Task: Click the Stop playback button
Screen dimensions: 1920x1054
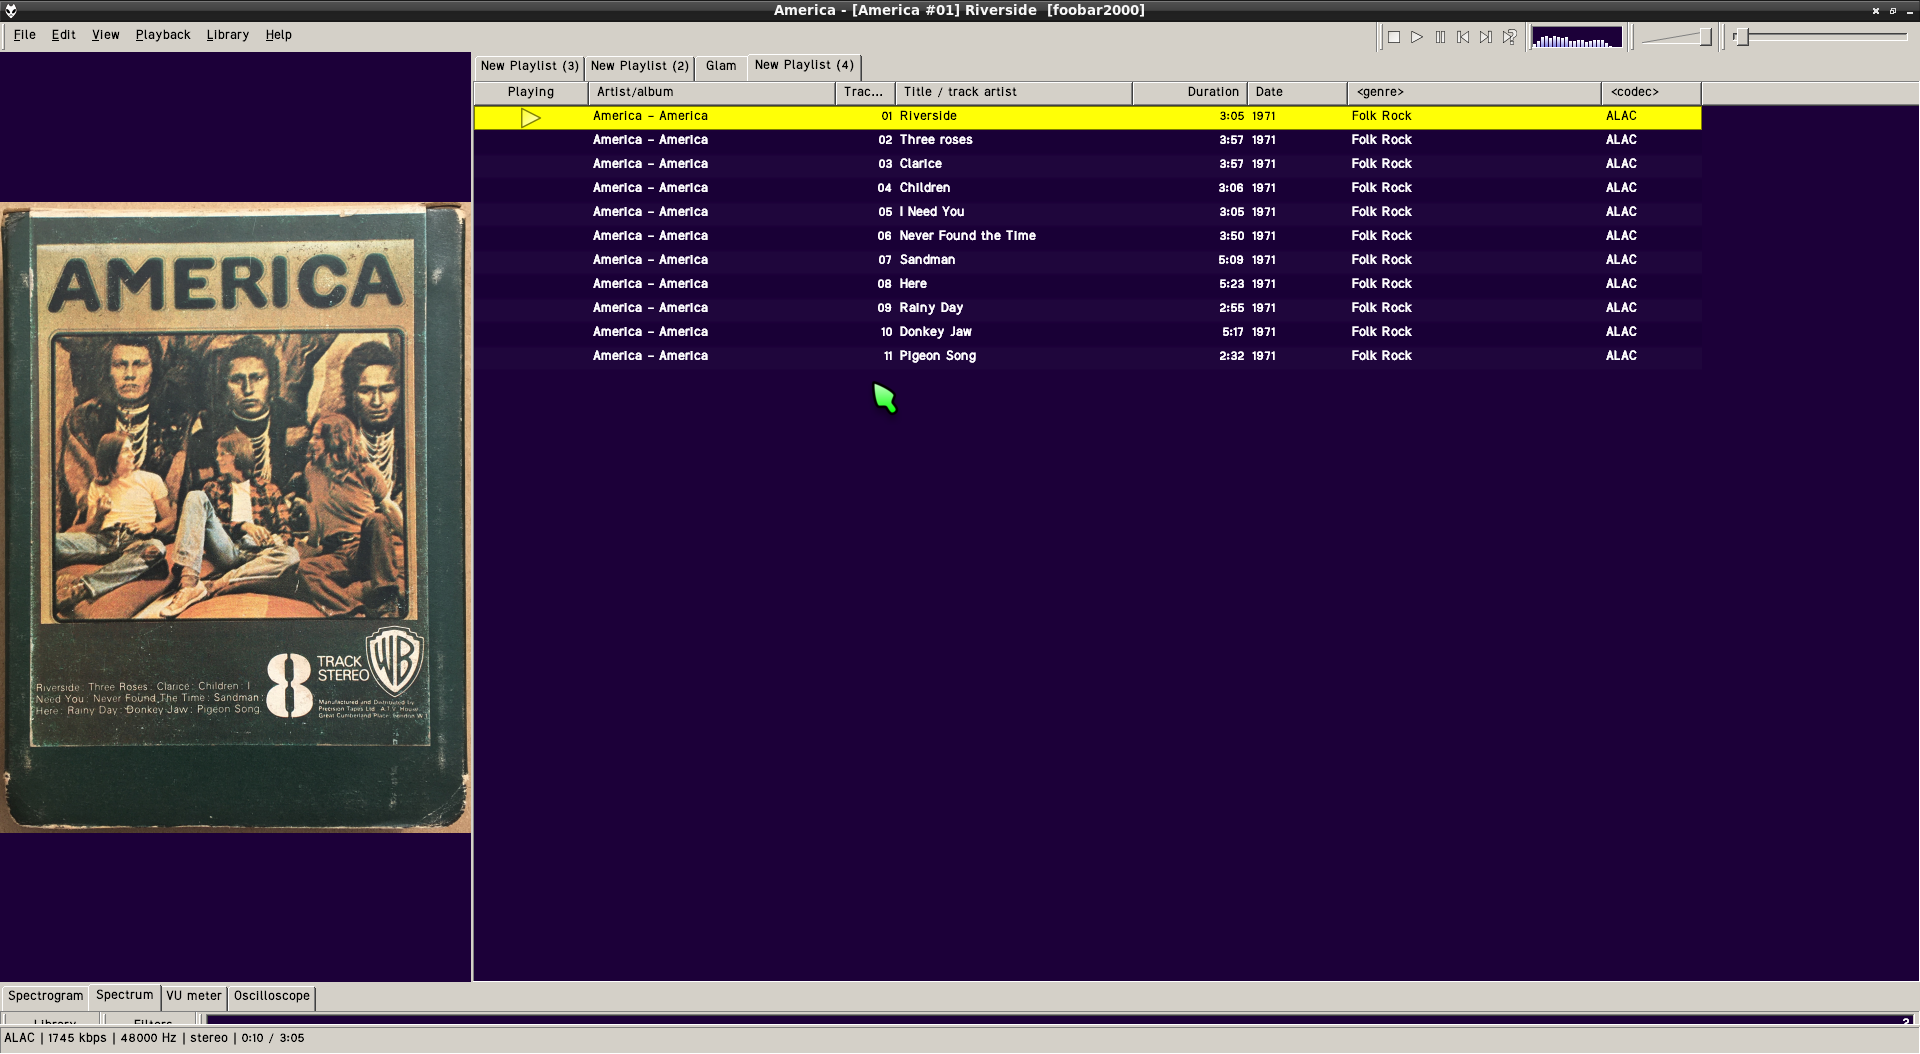Action: (1393, 37)
